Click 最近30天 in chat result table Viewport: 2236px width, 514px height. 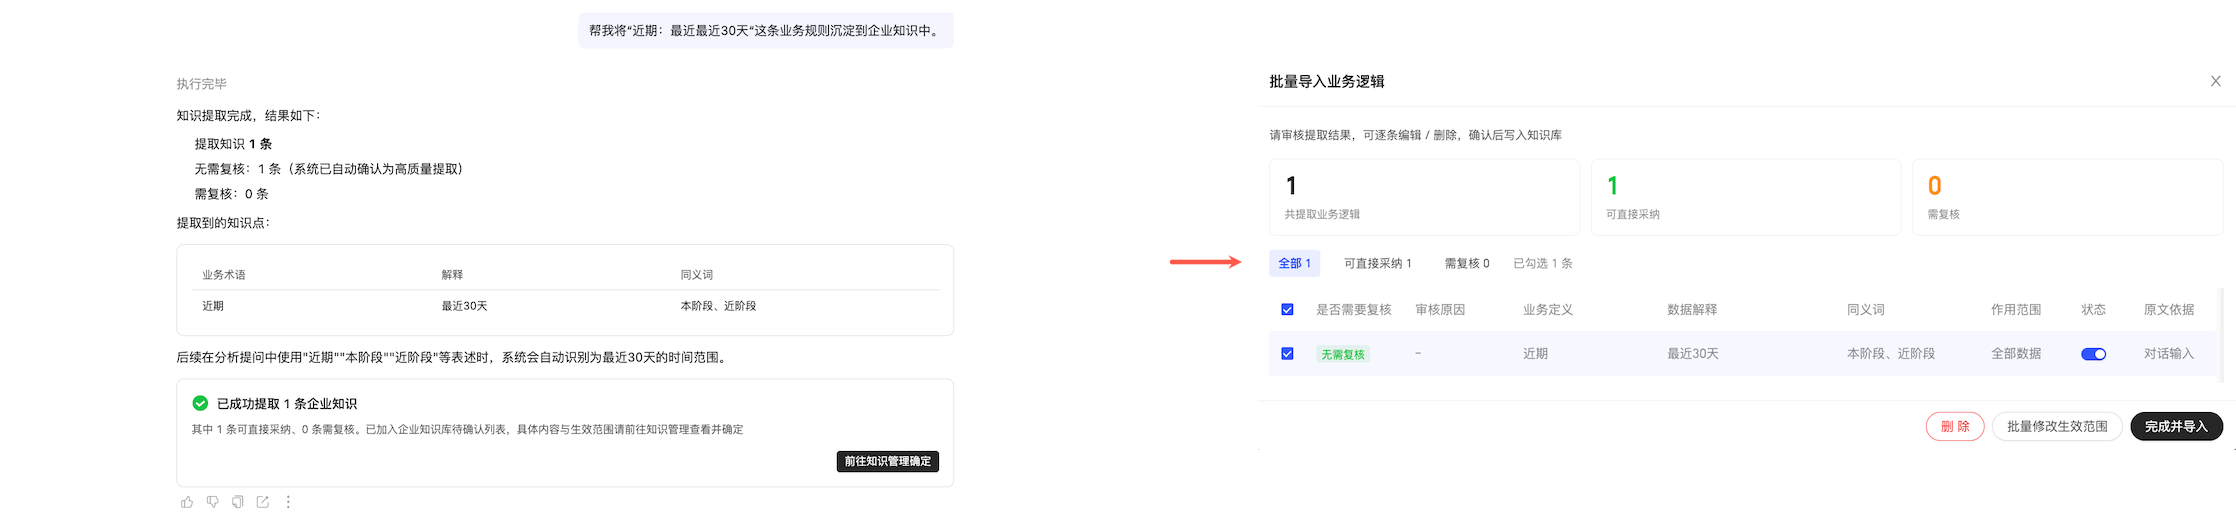tap(464, 306)
